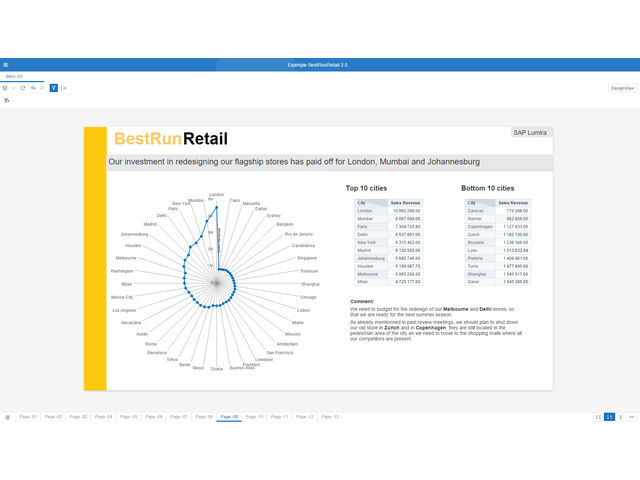This screenshot has width=640, height=480.
Task: Switch to Page-13 tab
Action: pyautogui.click(x=329, y=416)
